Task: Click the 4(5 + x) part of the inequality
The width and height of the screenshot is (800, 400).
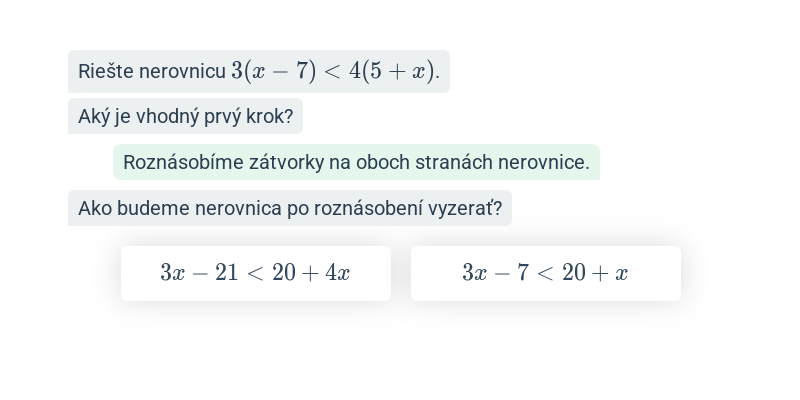Action: tap(394, 71)
